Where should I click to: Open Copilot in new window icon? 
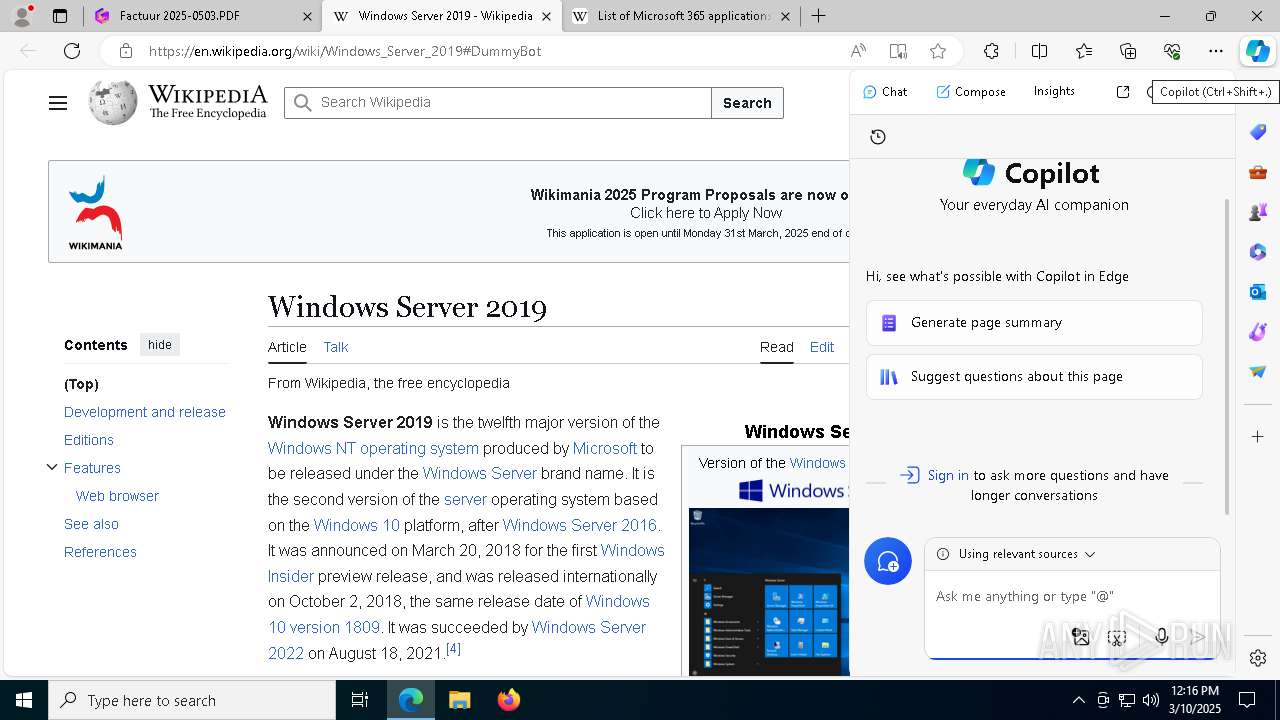1123,91
